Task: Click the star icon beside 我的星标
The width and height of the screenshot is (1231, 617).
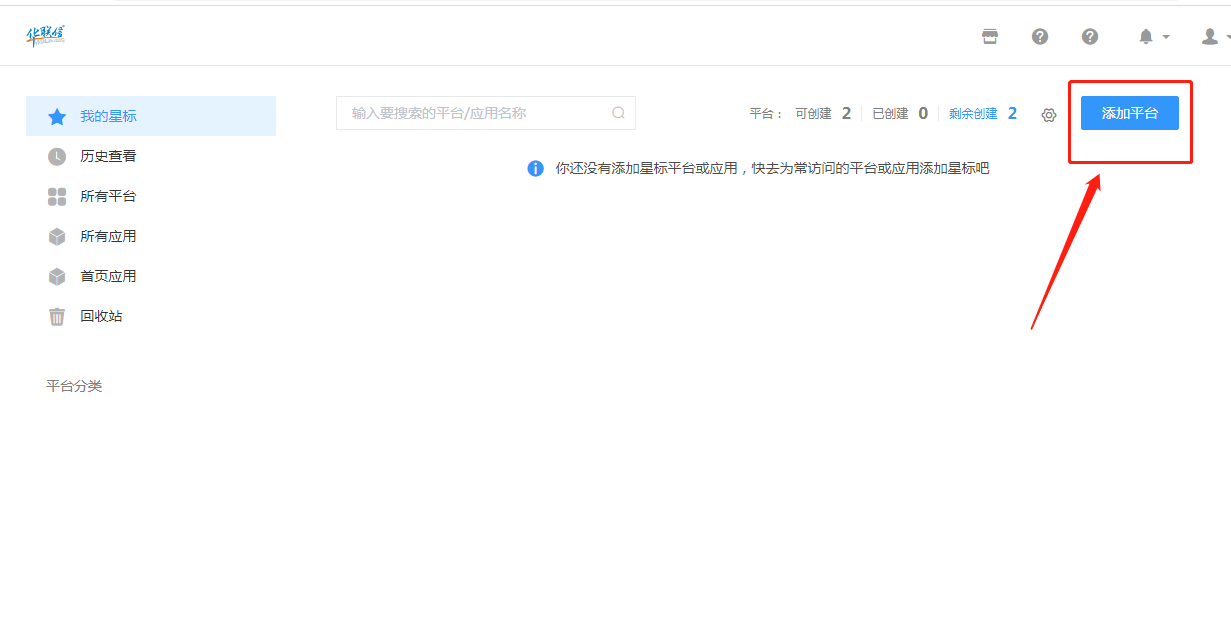Action: [57, 116]
